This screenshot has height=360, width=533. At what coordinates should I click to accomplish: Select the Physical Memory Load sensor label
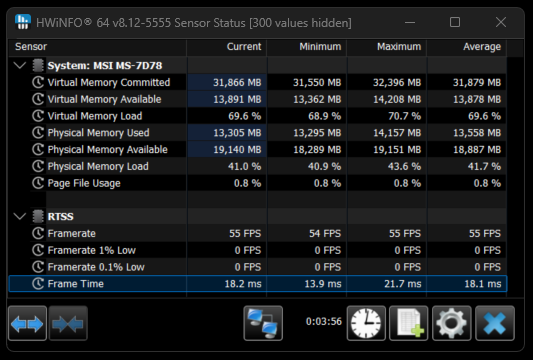98,166
